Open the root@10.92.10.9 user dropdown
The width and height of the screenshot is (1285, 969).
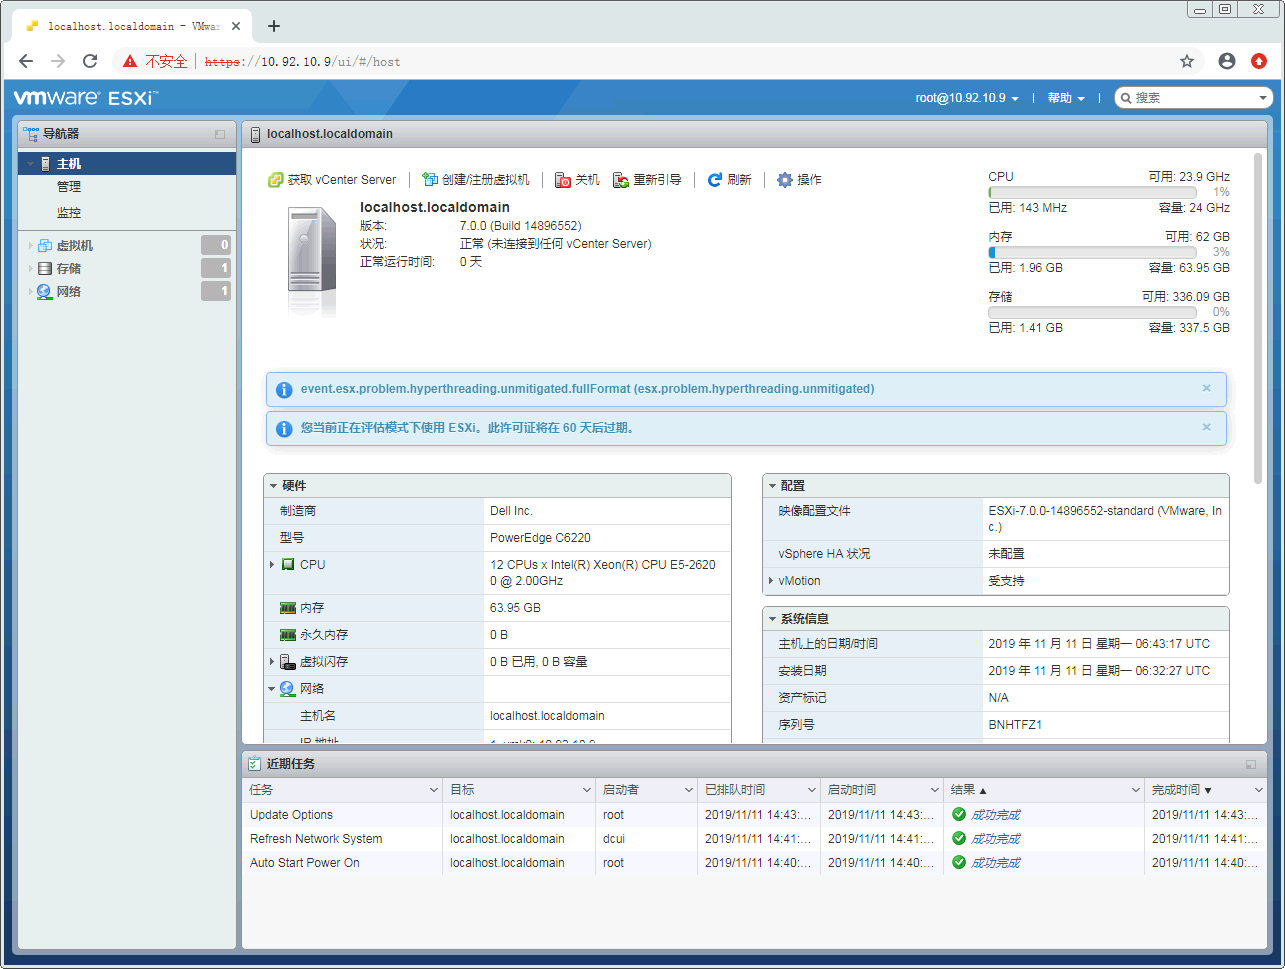[x=967, y=98]
